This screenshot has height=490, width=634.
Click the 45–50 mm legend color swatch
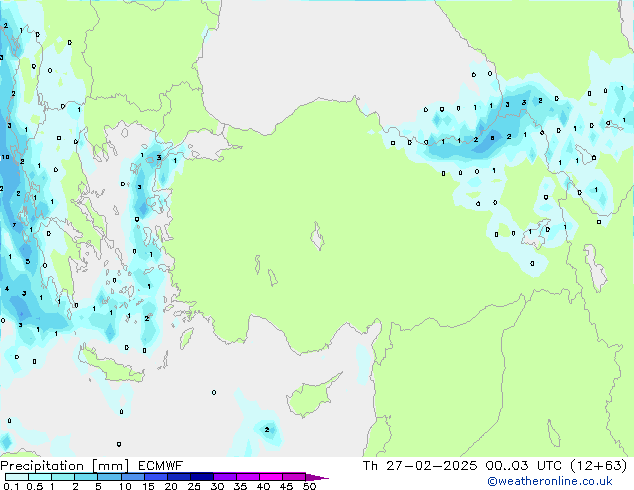[294, 477]
